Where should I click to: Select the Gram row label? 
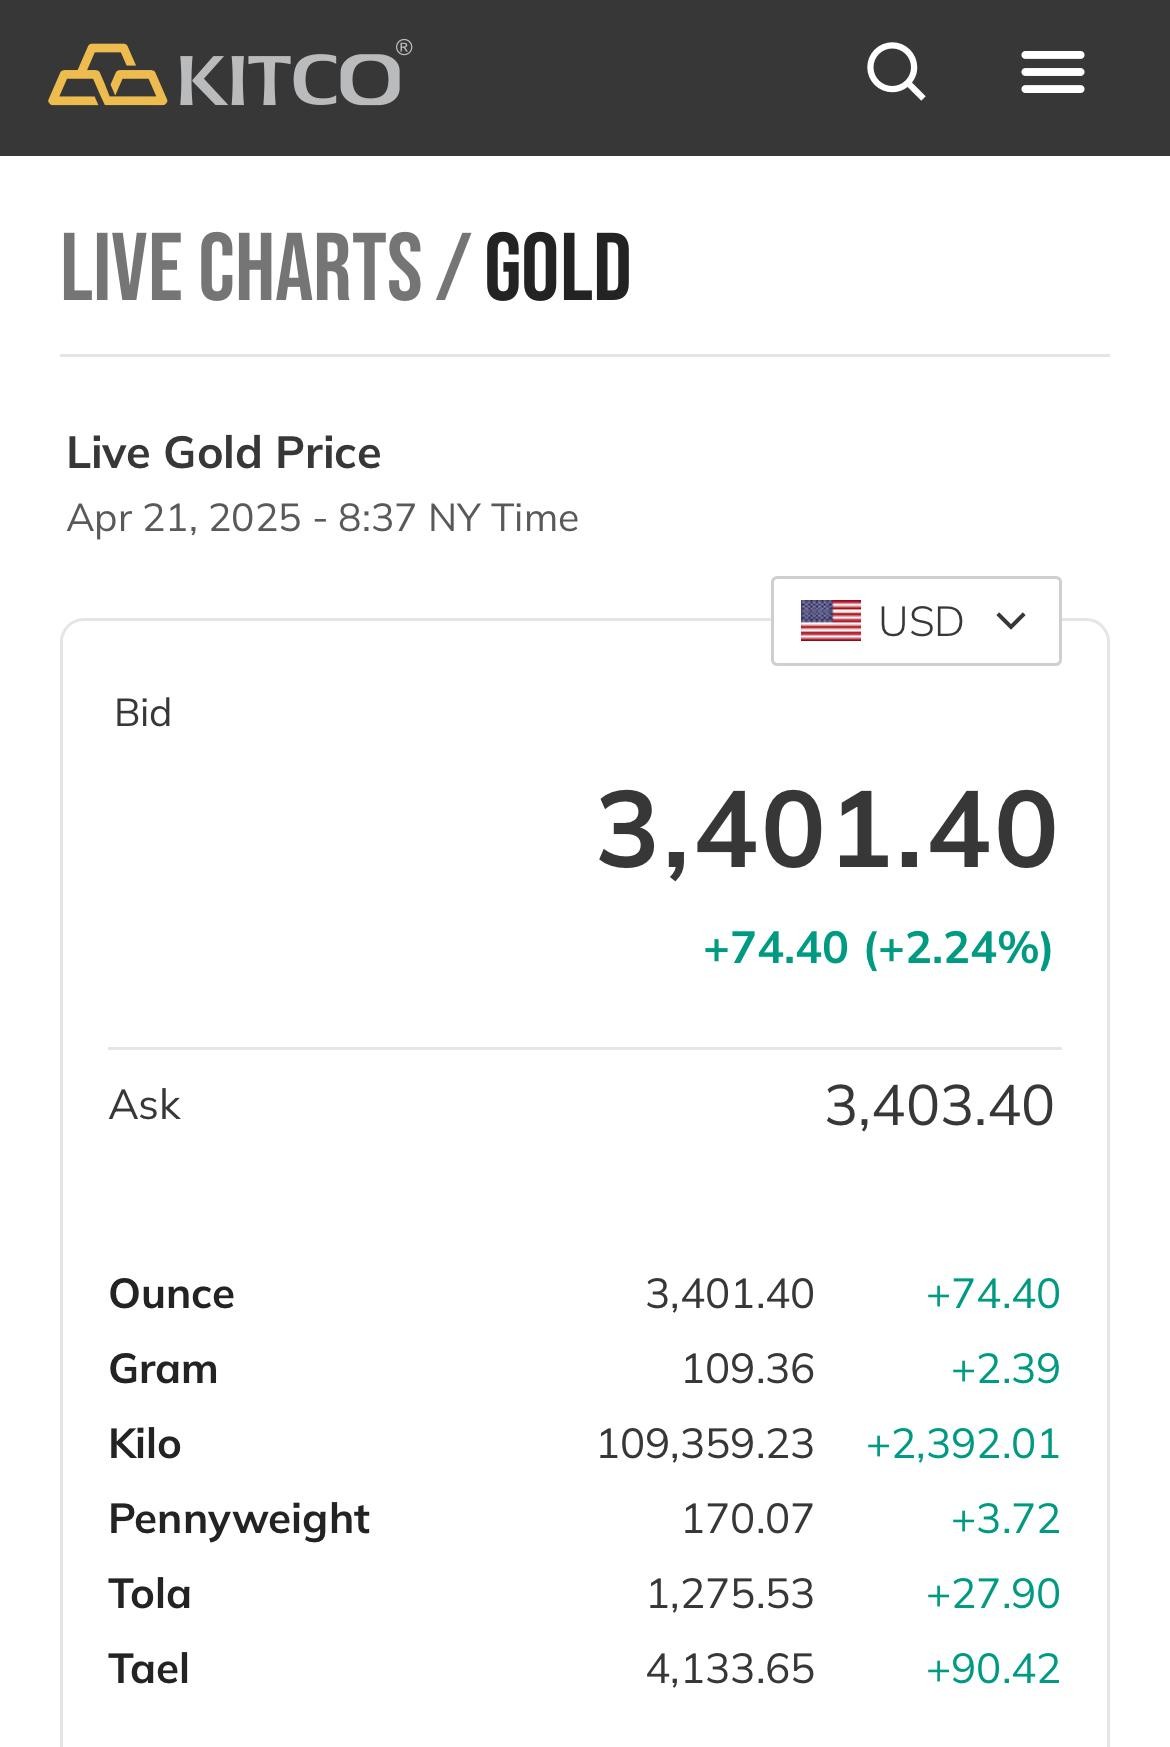pos(163,1369)
